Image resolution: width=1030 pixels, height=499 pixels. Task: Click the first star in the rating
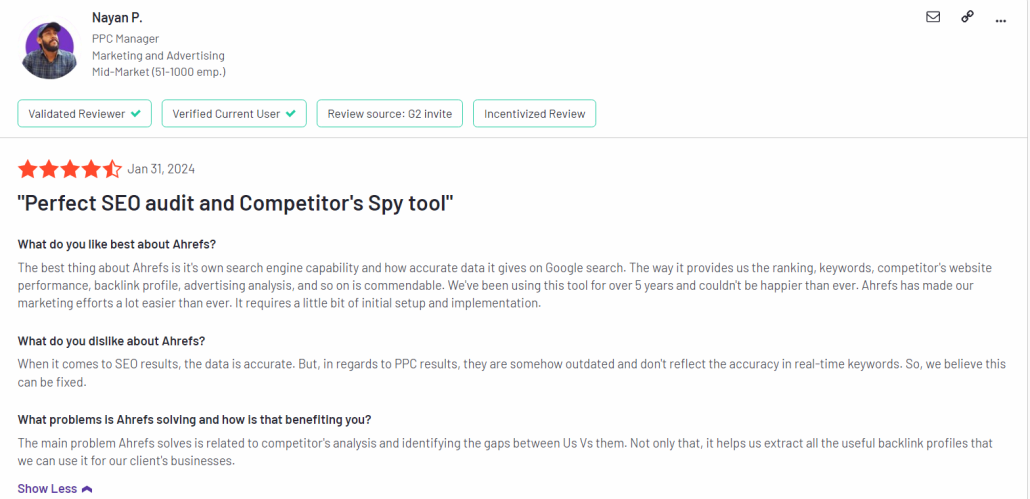(x=27, y=169)
